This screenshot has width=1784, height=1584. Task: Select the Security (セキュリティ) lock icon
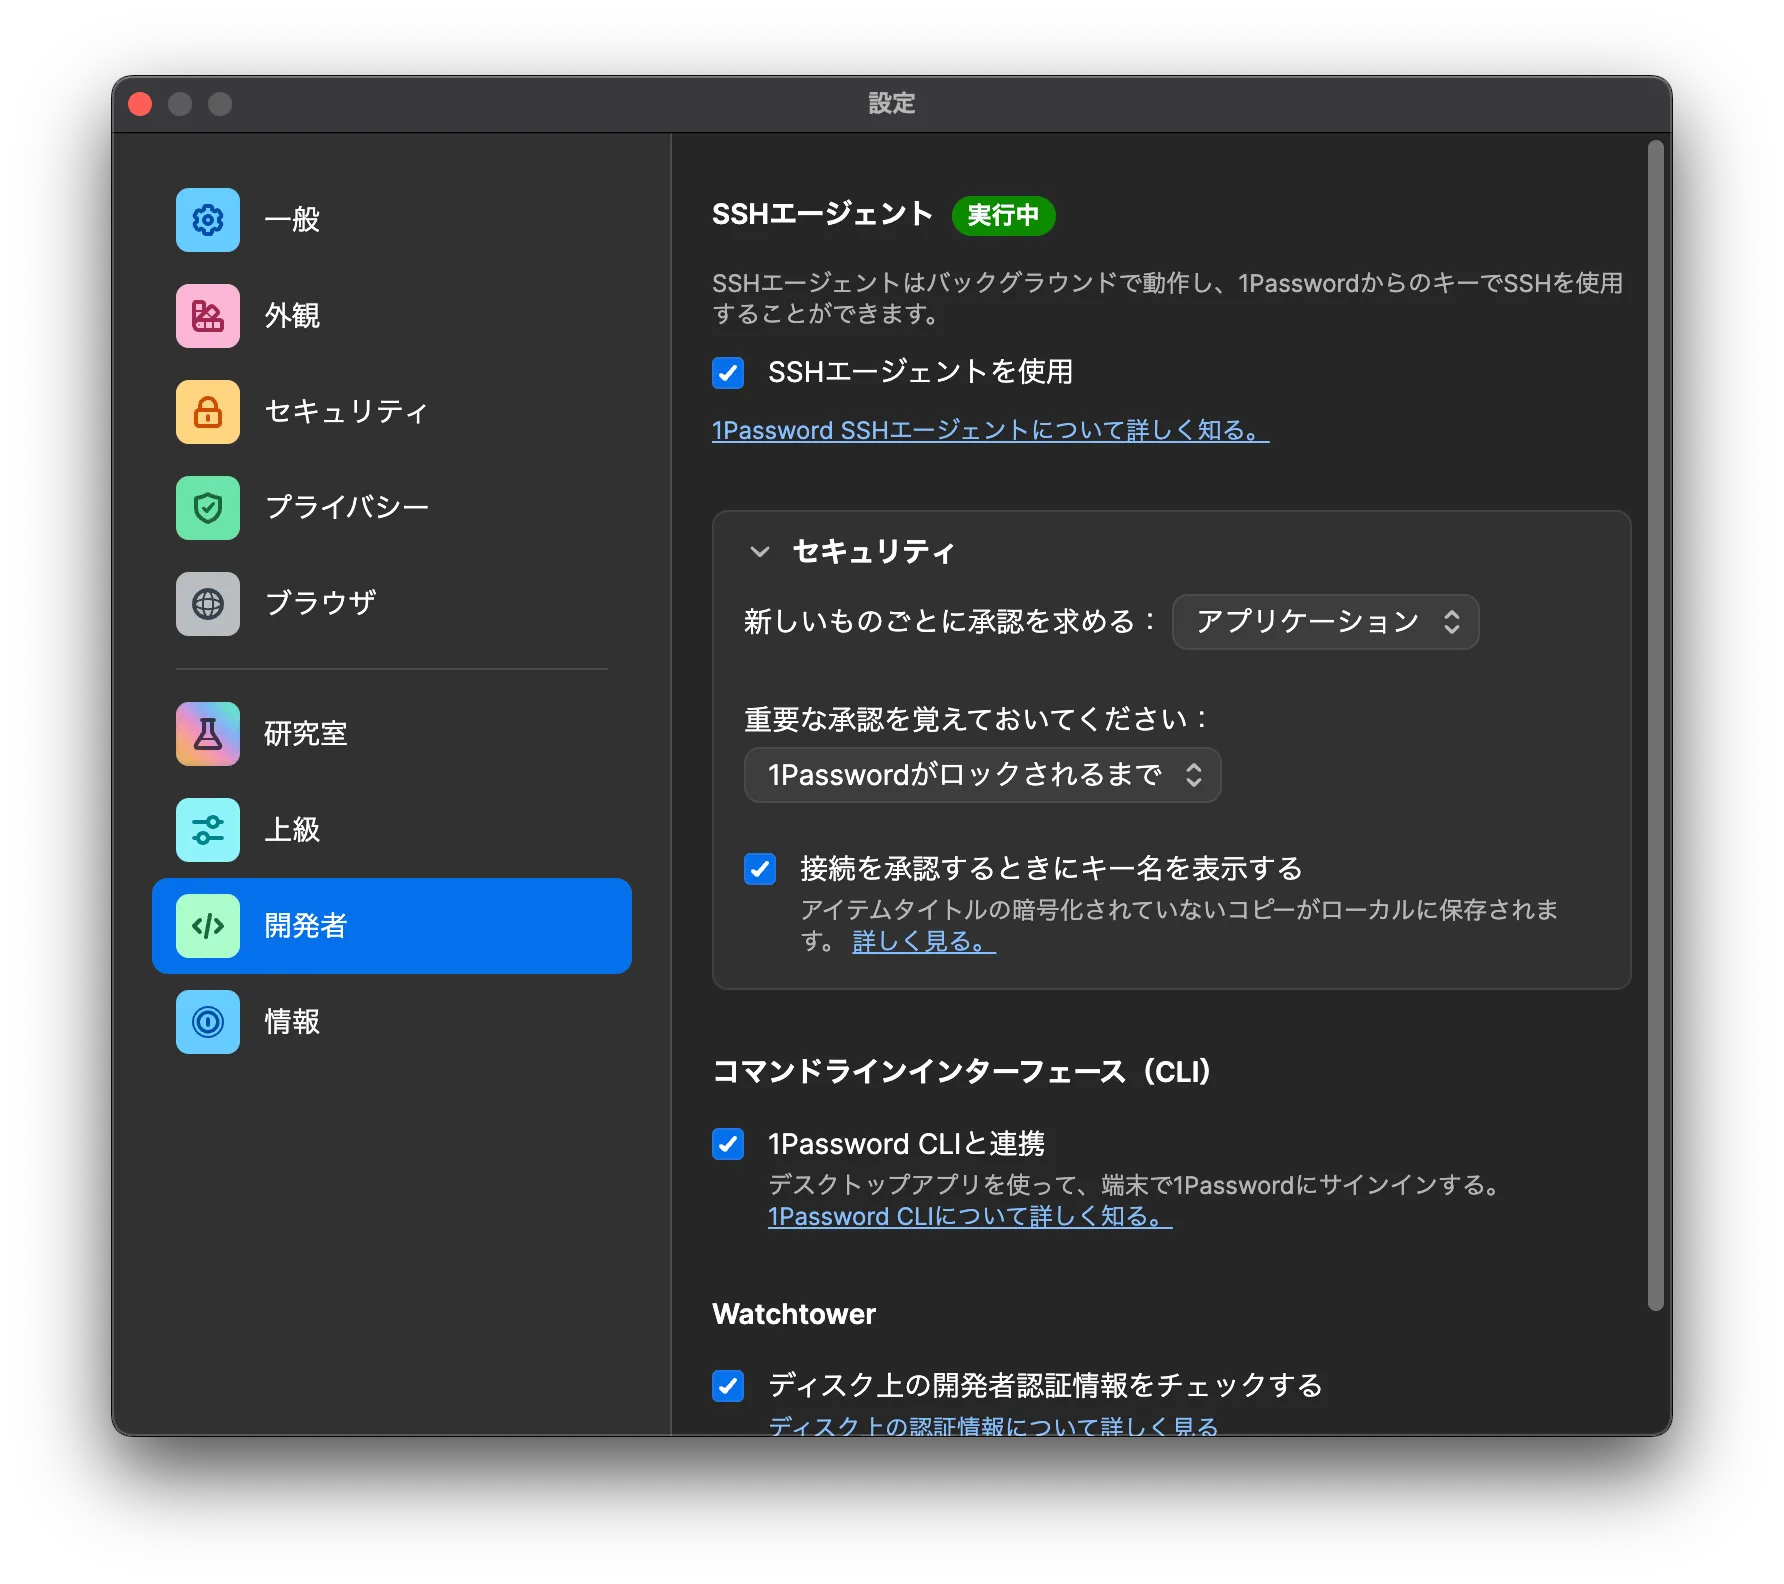208,412
